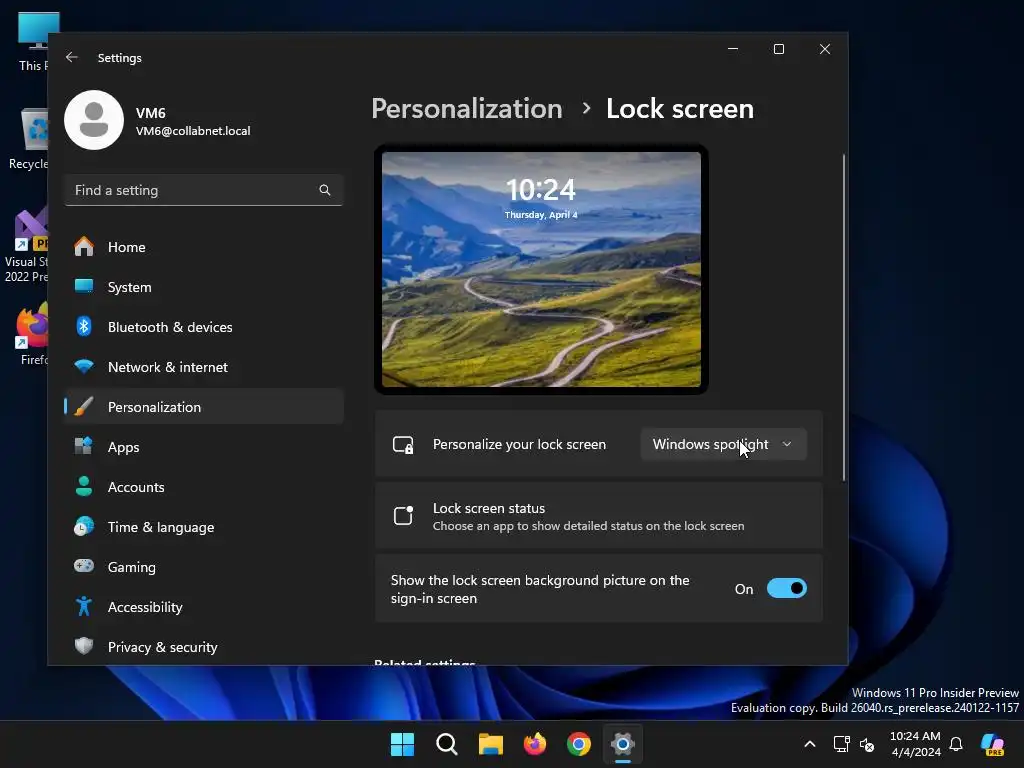Viewport: 1024px width, 768px height.
Task: Click the VM6 user name text
Action: 151,113
